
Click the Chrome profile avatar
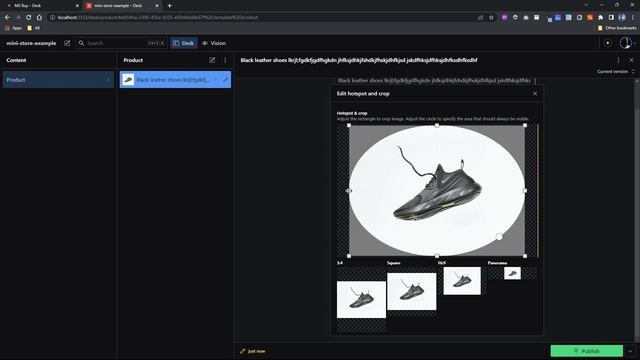tap(622, 18)
